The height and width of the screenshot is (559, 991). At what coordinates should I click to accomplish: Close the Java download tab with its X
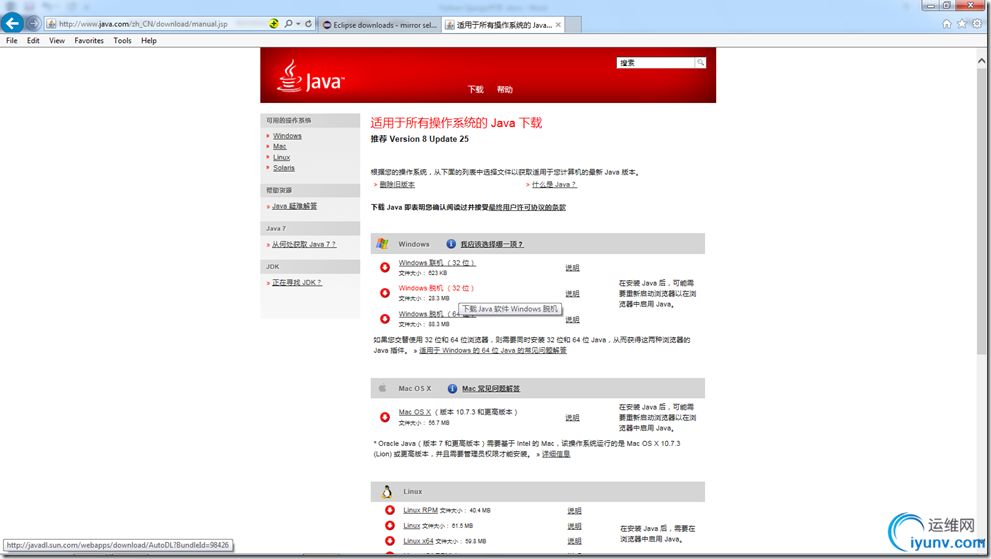(558, 25)
